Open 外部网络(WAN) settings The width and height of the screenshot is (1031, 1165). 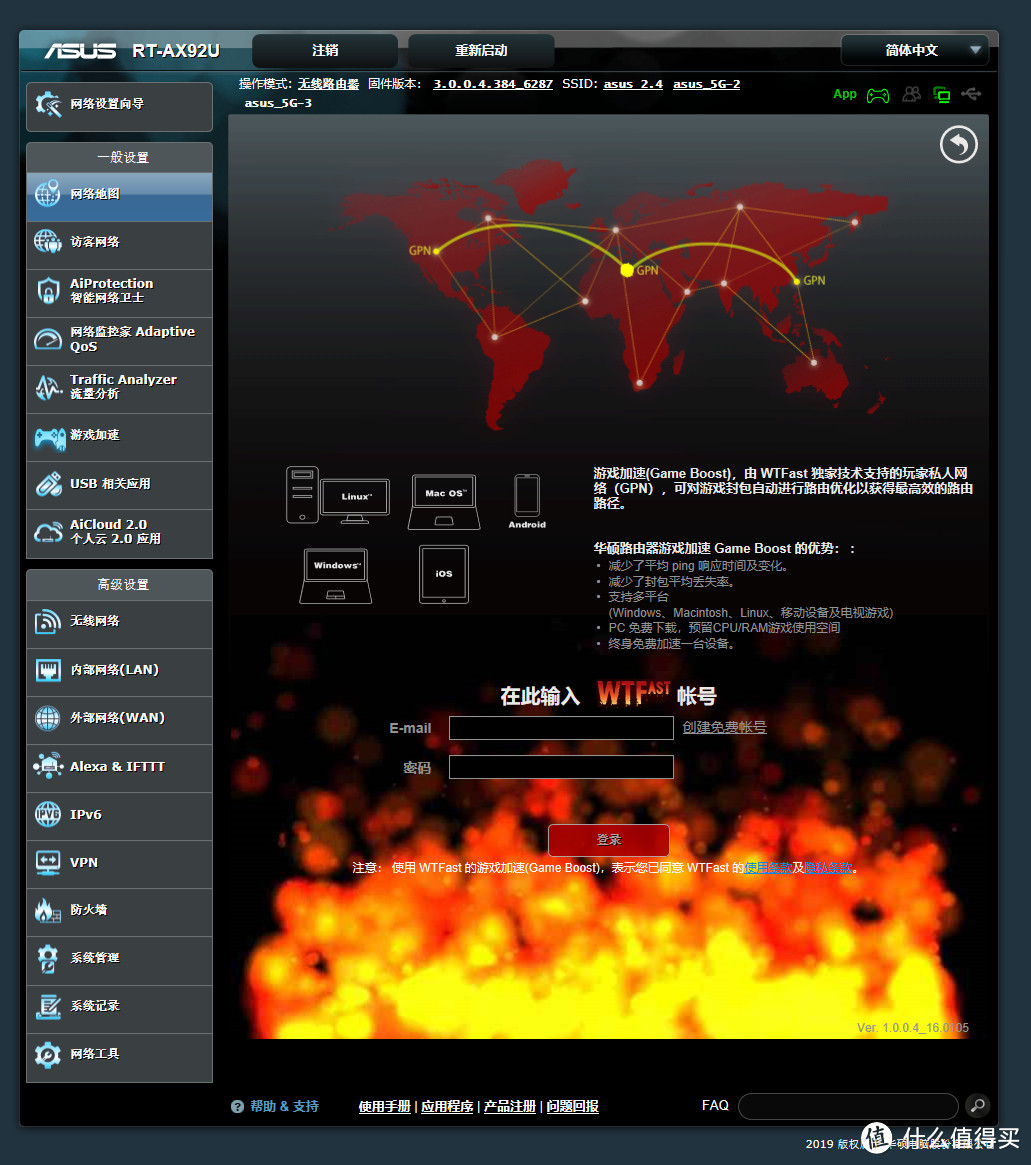[120, 721]
